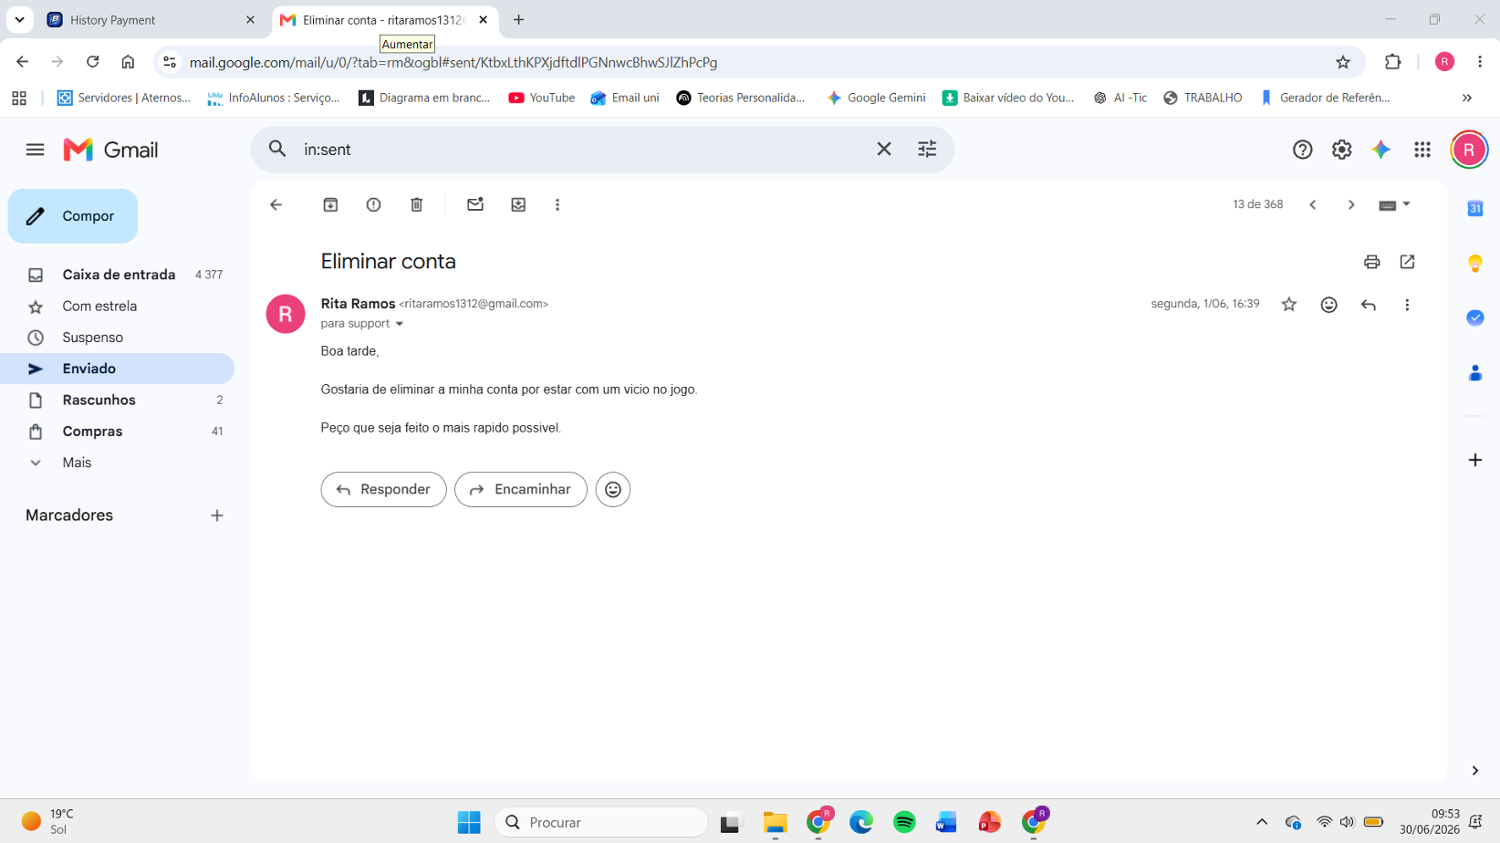
Task: Mark the email as unread
Action: [x=475, y=205]
